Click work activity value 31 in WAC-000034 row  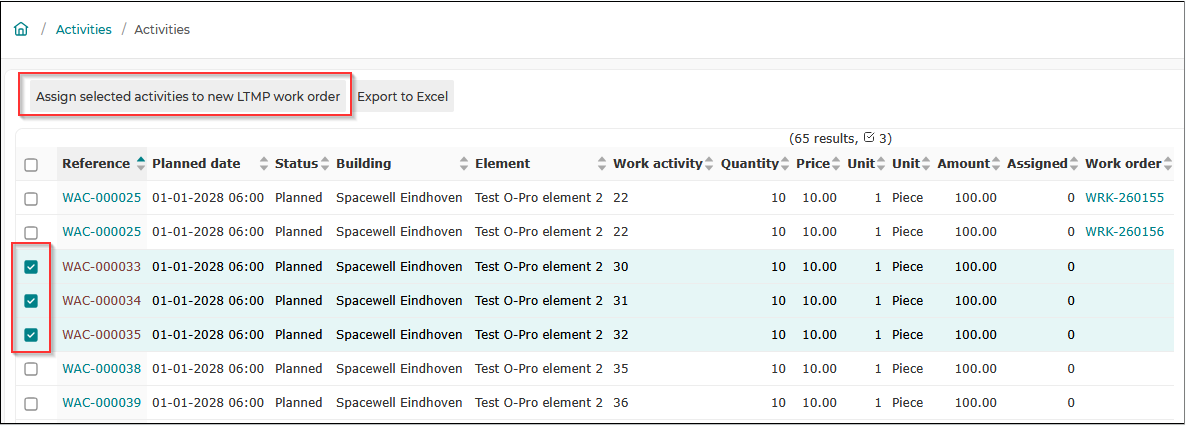[x=621, y=300]
